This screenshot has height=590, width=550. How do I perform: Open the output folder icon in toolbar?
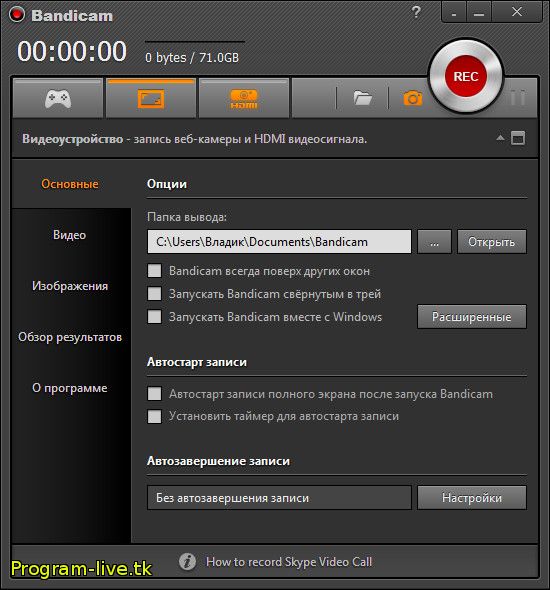pyautogui.click(x=362, y=99)
